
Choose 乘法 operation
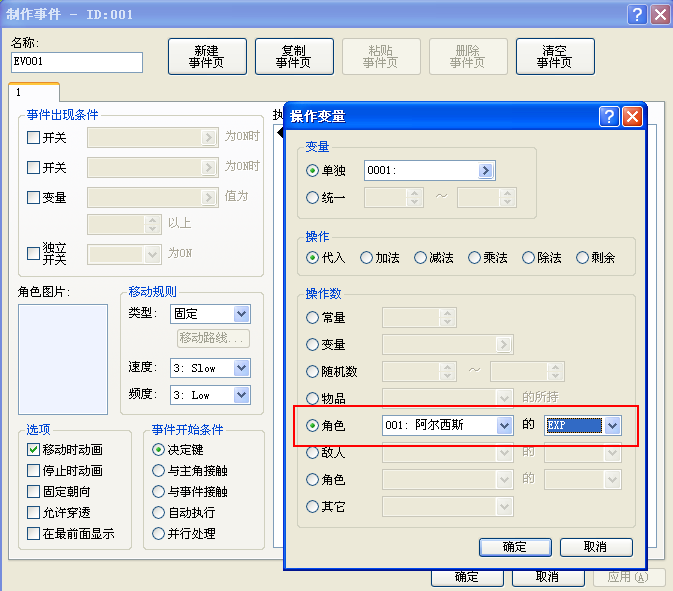[x=474, y=258]
